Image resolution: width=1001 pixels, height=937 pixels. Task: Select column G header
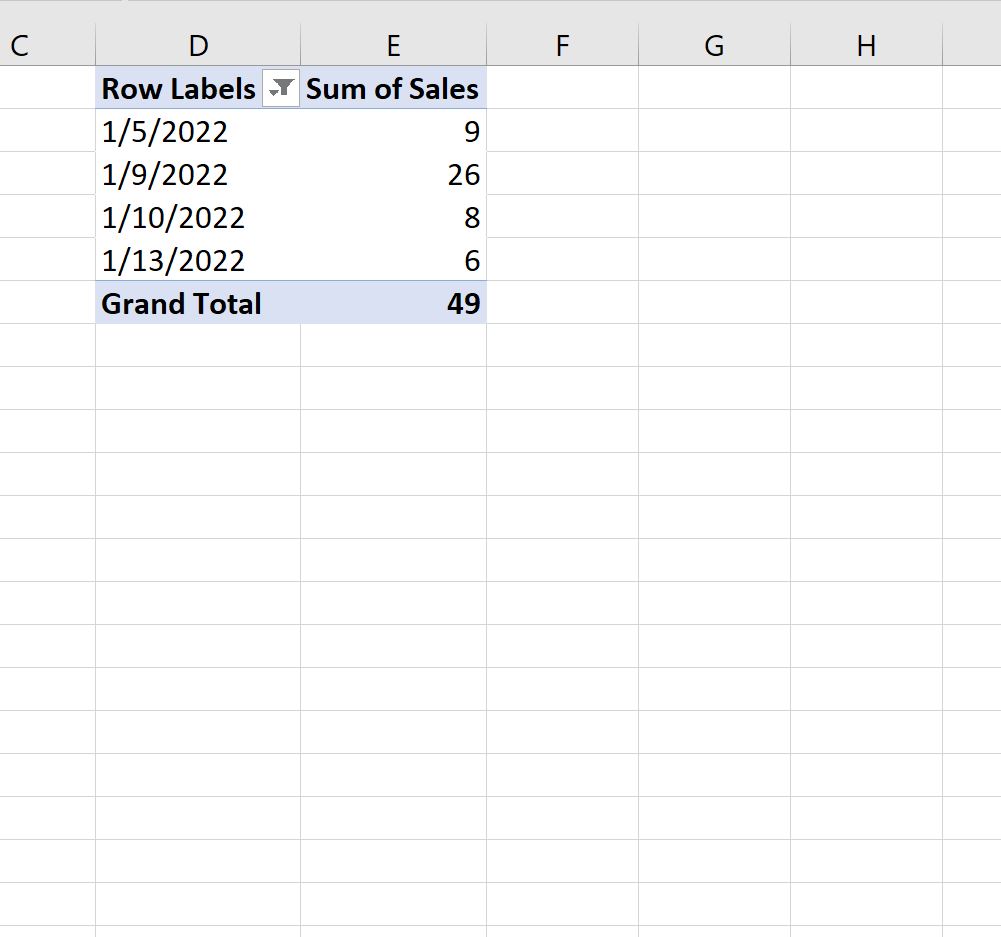[x=714, y=45]
